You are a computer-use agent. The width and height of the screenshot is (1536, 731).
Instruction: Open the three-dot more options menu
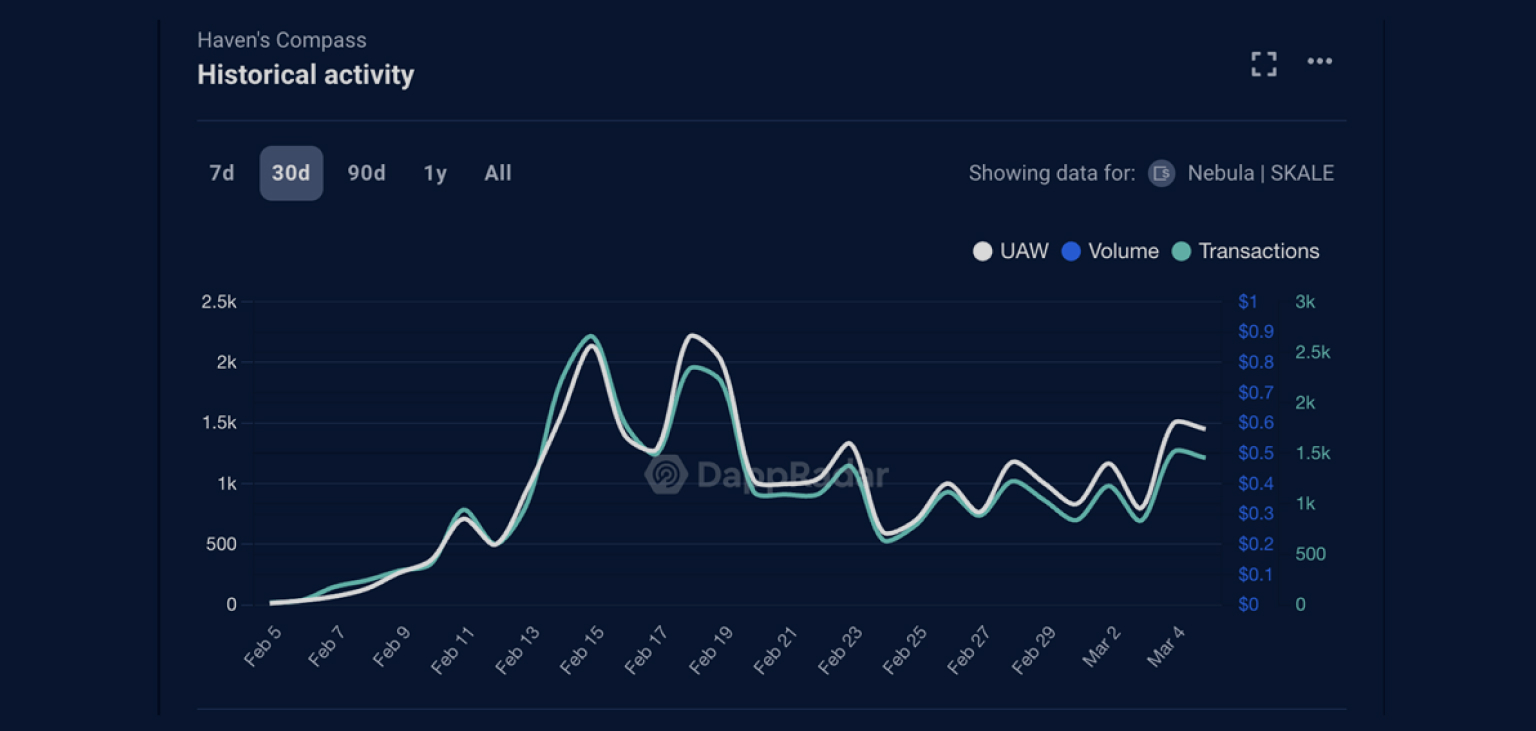click(x=1320, y=62)
